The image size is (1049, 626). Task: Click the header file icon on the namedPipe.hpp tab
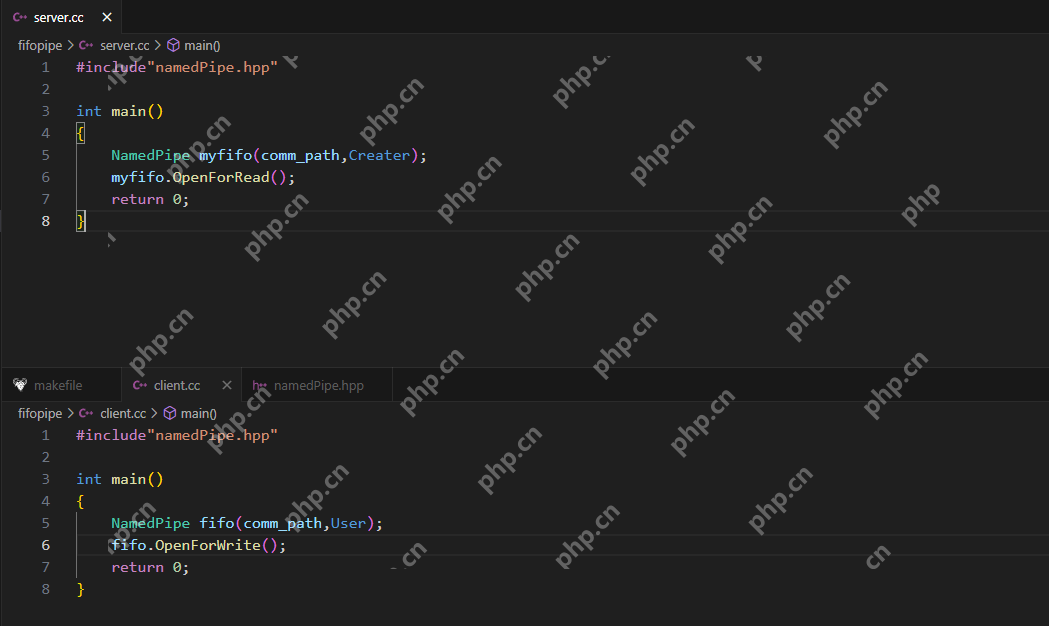coord(259,385)
